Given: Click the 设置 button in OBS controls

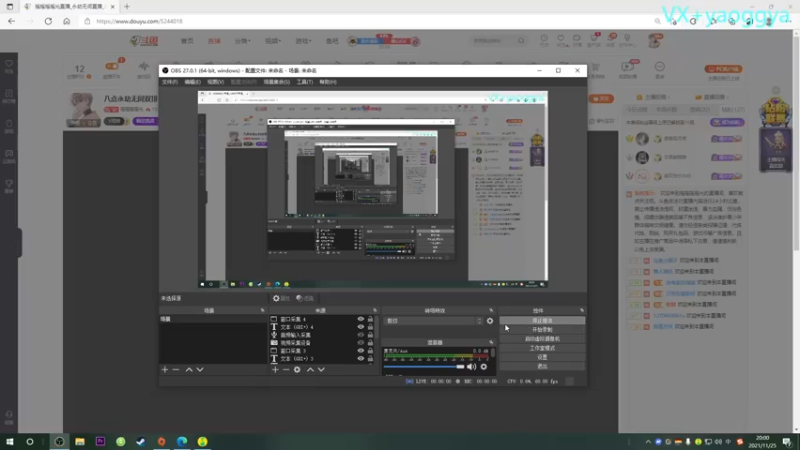Looking at the screenshot, I should pyautogui.click(x=542, y=357).
